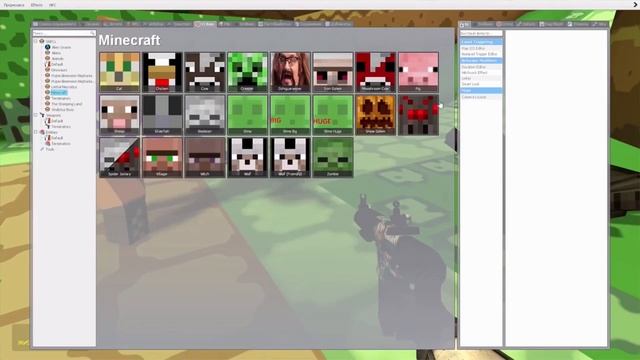Pick the Iron Golem NPC icon
640x360 pixels.
coord(333,72)
